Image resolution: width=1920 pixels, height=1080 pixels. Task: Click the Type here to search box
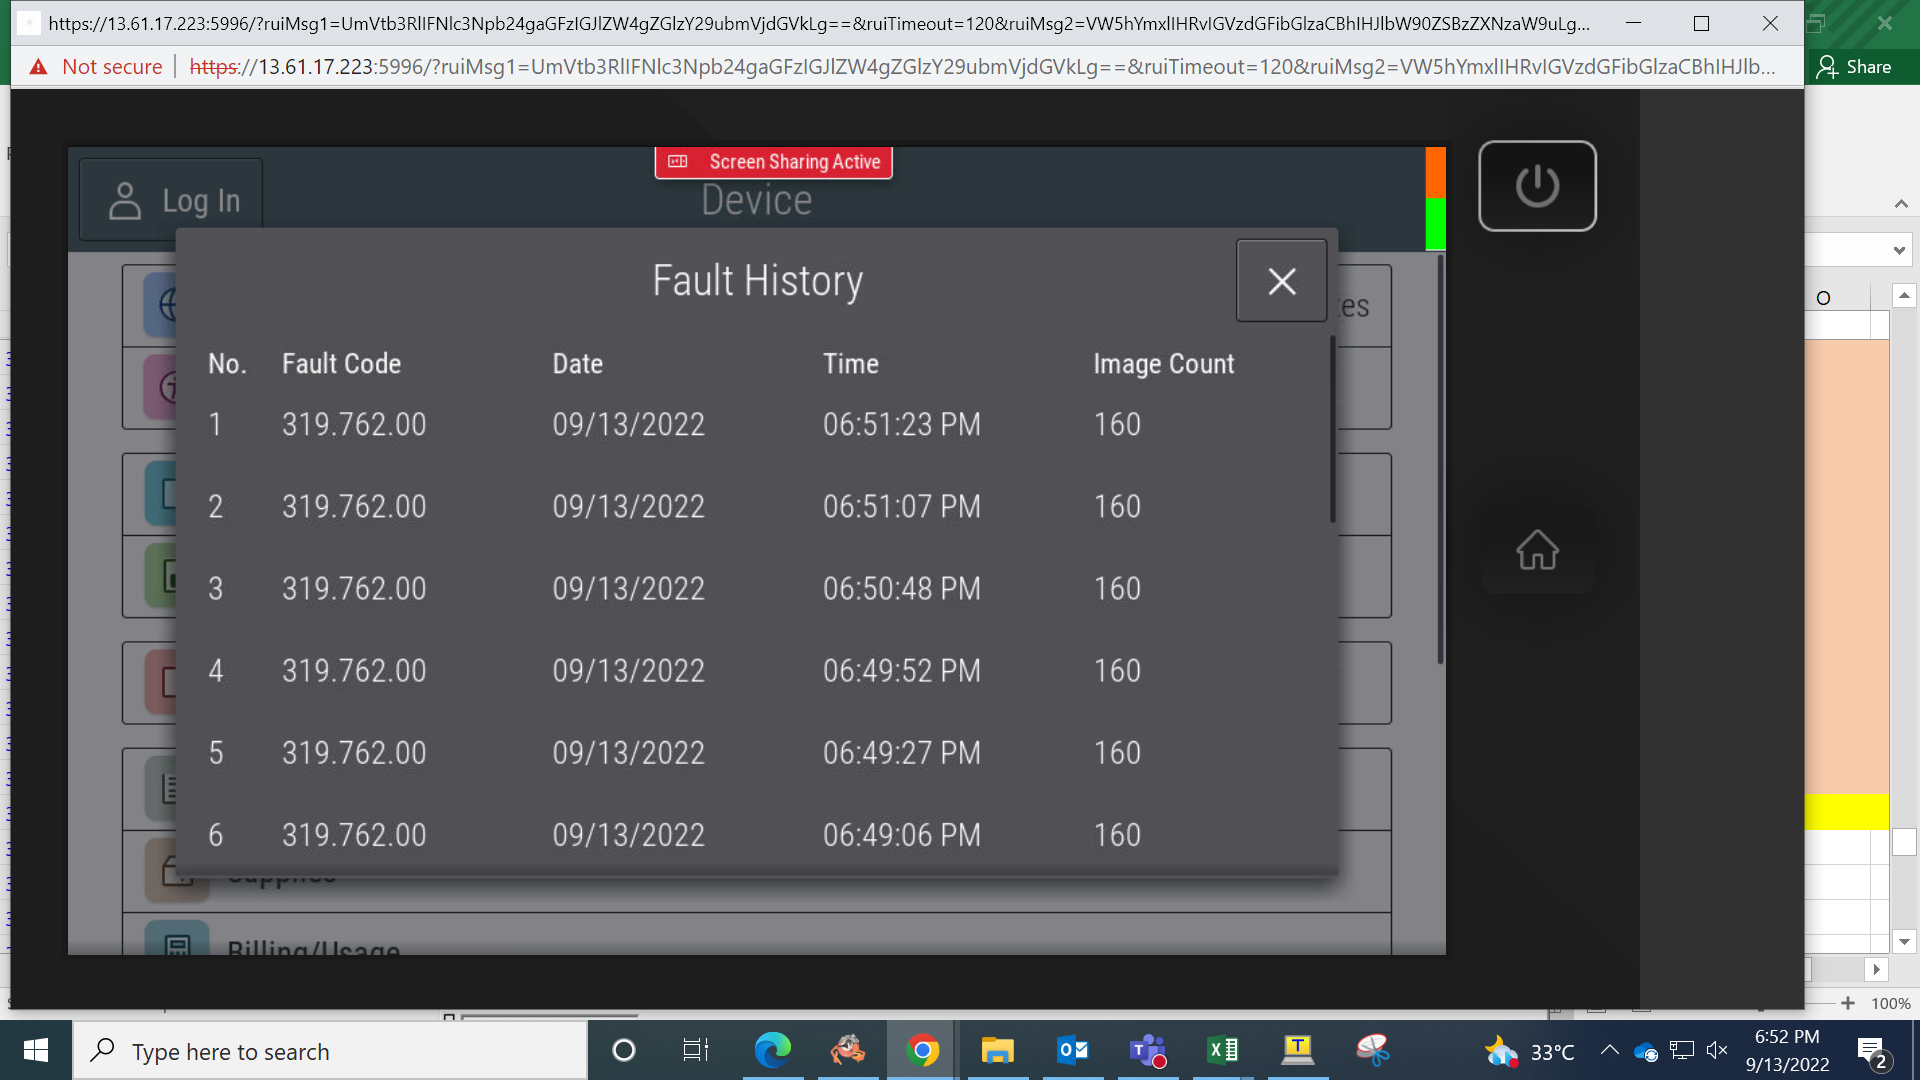tap(330, 1051)
